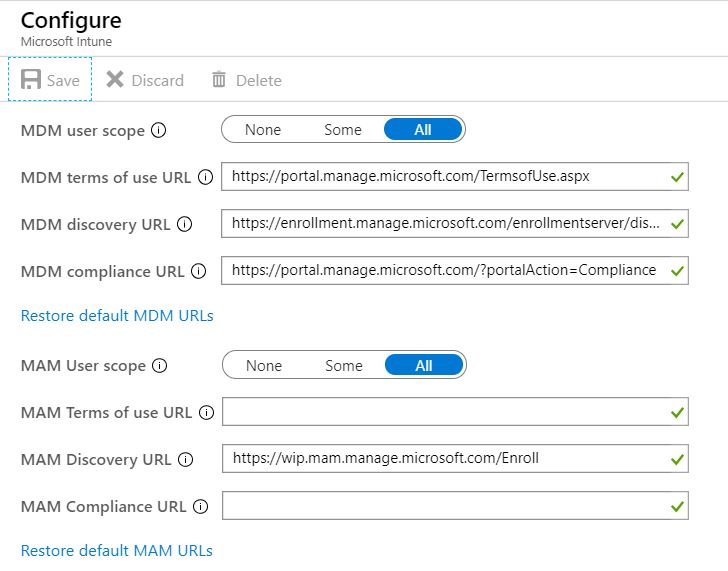Click the Configure page heading
Screen dimensions: 728x571
(71, 20)
